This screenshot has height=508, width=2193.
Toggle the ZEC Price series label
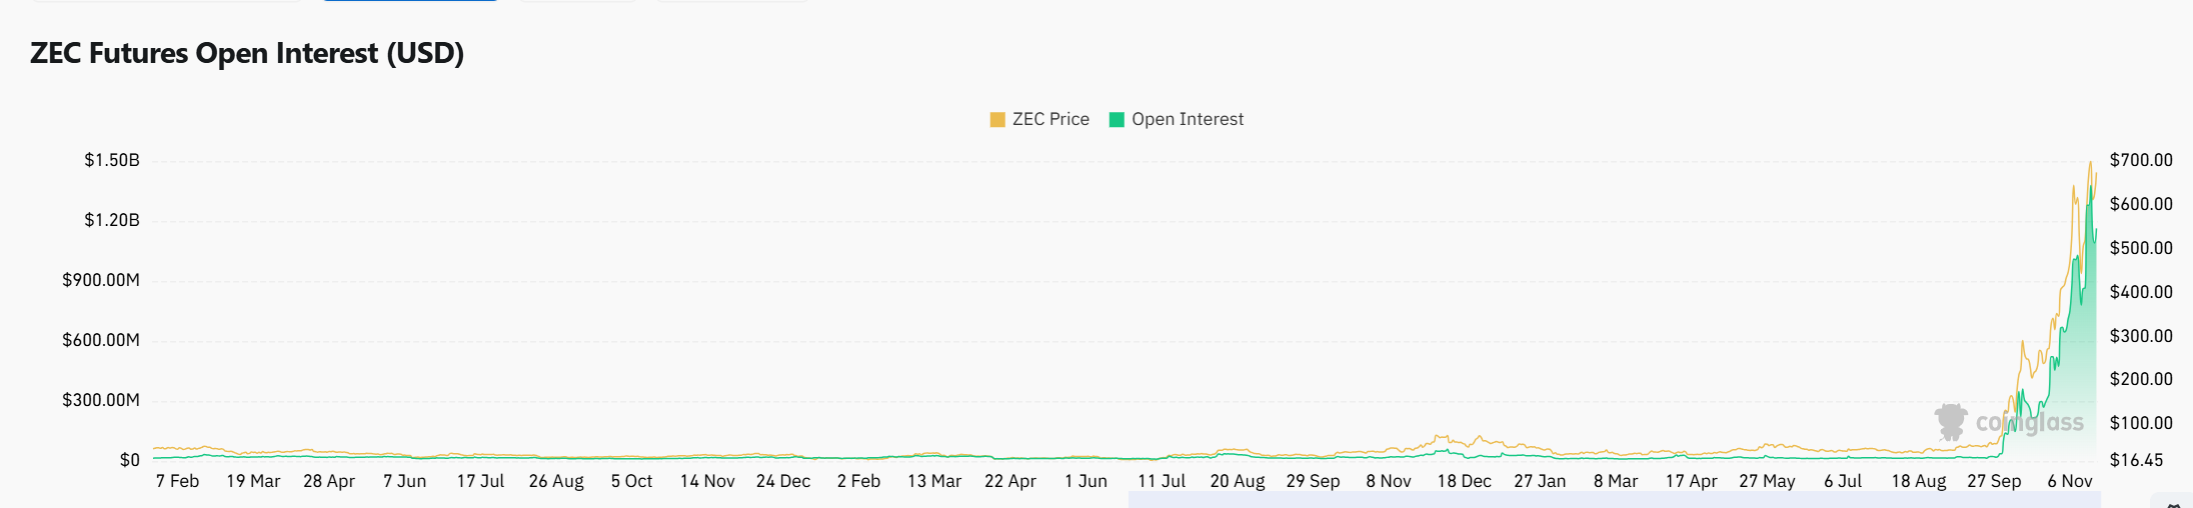[x=1050, y=119]
